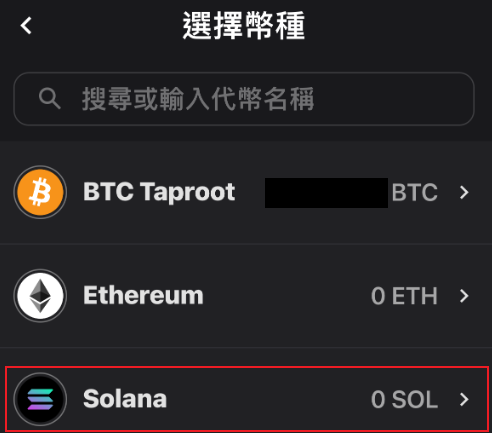The width and height of the screenshot is (492, 433).
Task: Click empty space in the highlighted Solana row
Action: coord(267,399)
